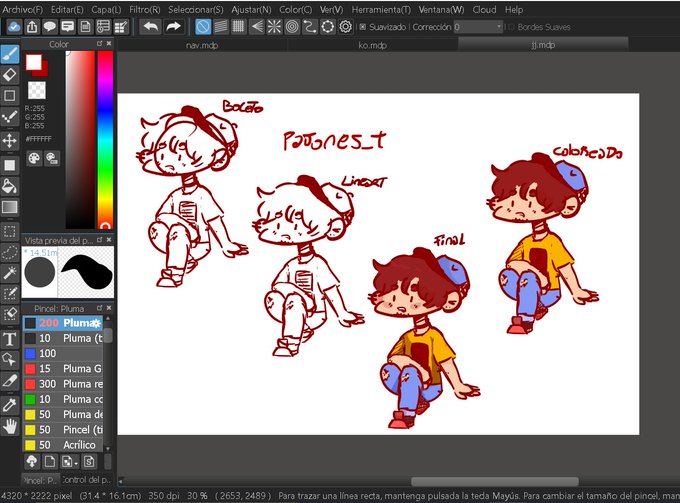The image size is (680, 503).
Task: Click the rainbow hue bar
Action: coord(105,140)
